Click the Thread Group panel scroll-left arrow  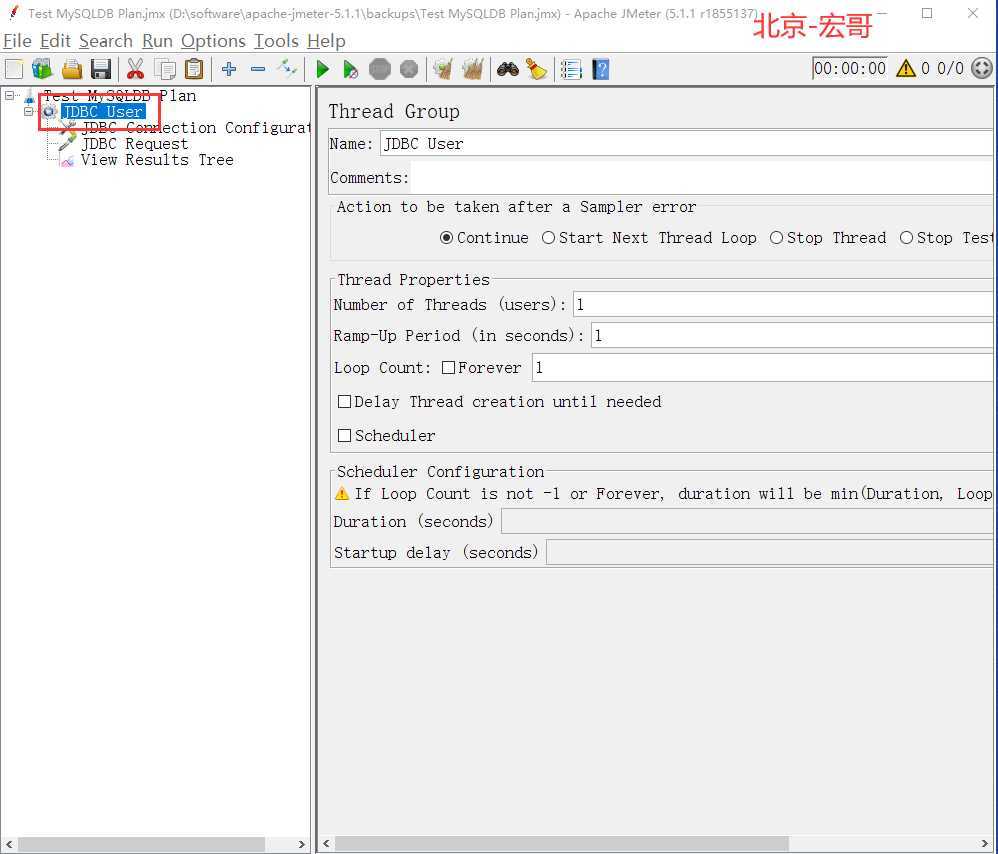(x=326, y=844)
